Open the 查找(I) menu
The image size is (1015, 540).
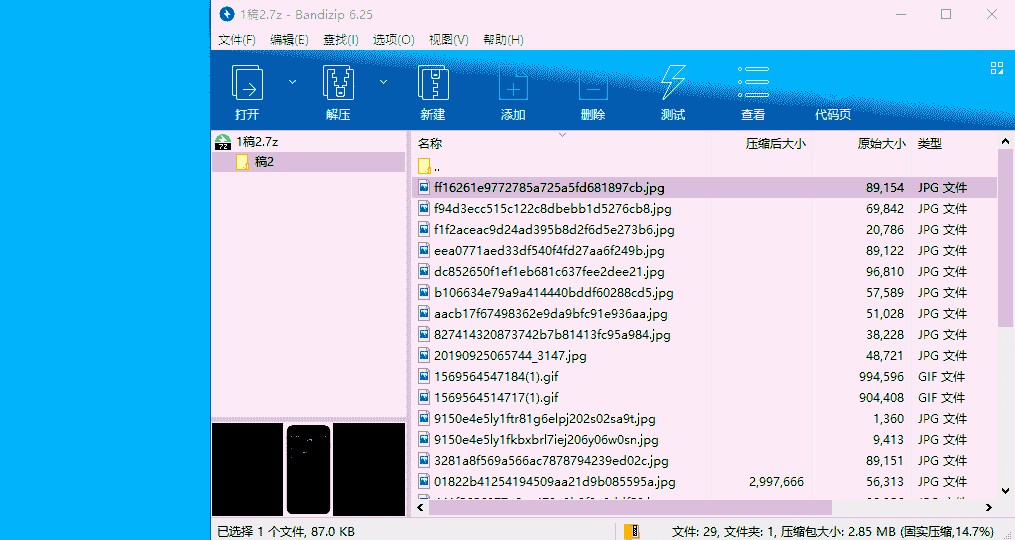click(x=340, y=39)
